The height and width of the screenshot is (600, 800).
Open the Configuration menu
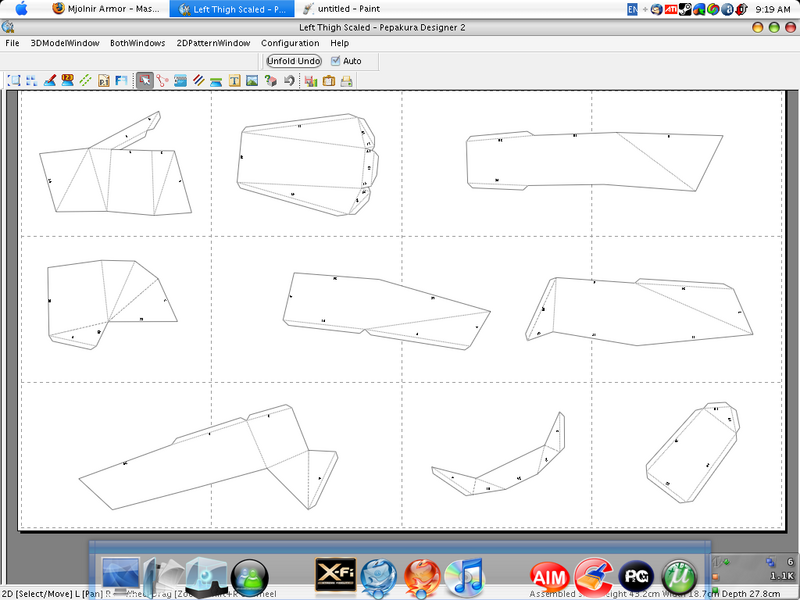click(x=290, y=43)
